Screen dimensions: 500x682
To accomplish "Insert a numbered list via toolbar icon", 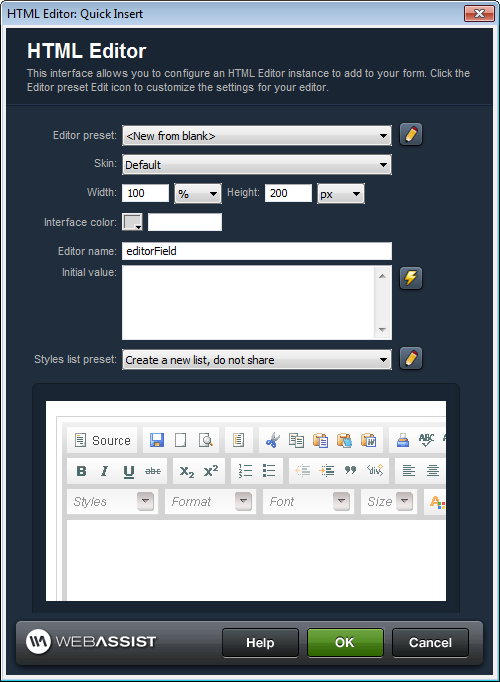I will pos(245,471).
